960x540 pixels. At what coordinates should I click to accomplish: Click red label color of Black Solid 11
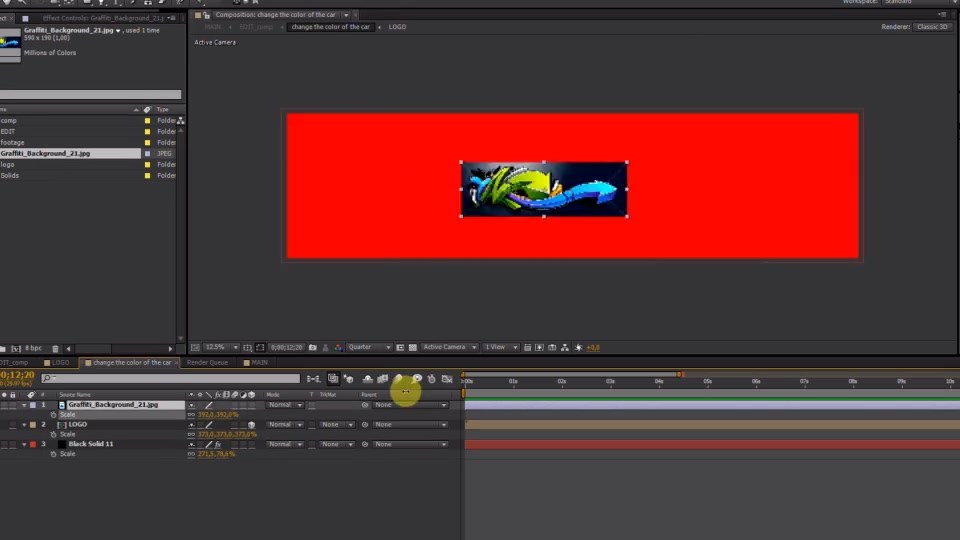point(33,444)
